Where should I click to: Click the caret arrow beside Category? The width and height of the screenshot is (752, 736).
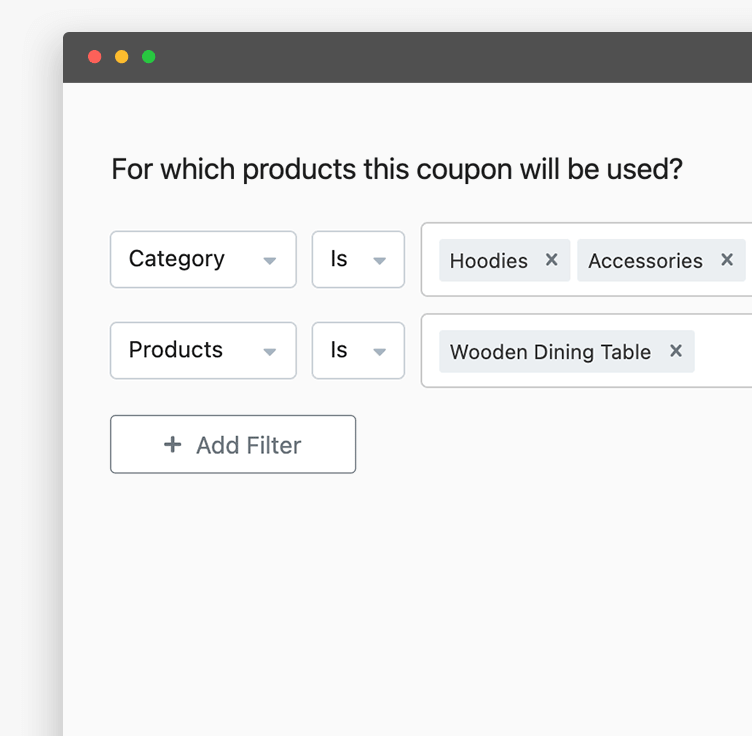(x=269, y=261)
